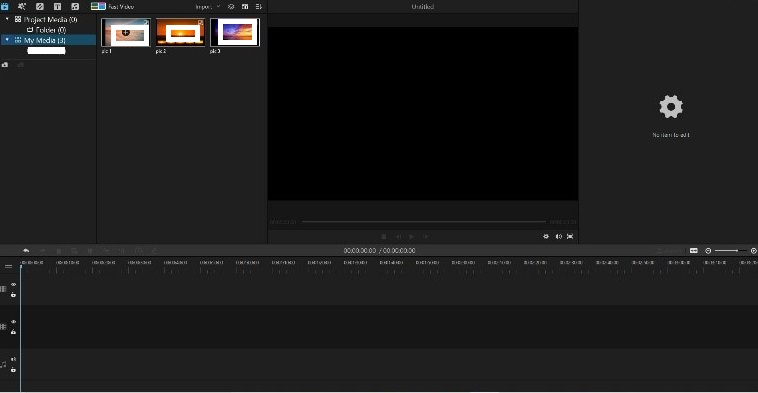Select the pic 2 thumbnail
Viewport: 758px width, 393px height.
pyautogui.click(x=180, y=32)
